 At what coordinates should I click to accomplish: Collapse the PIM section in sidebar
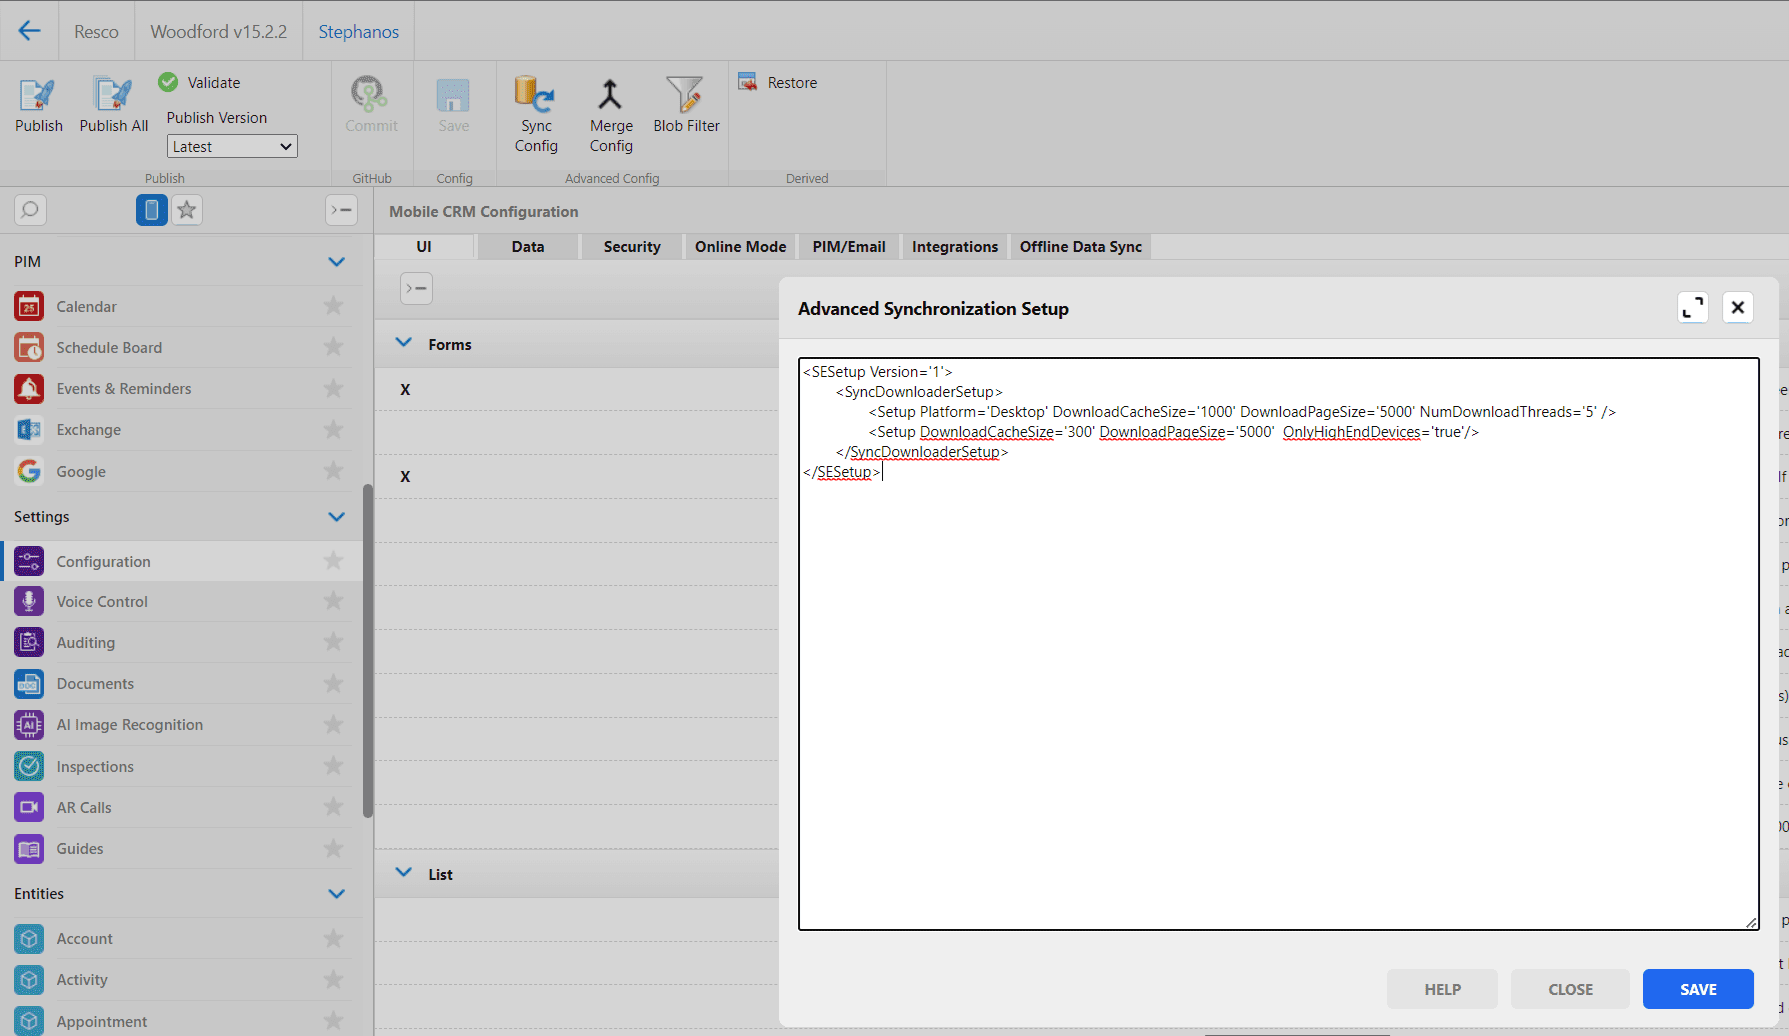336,262
